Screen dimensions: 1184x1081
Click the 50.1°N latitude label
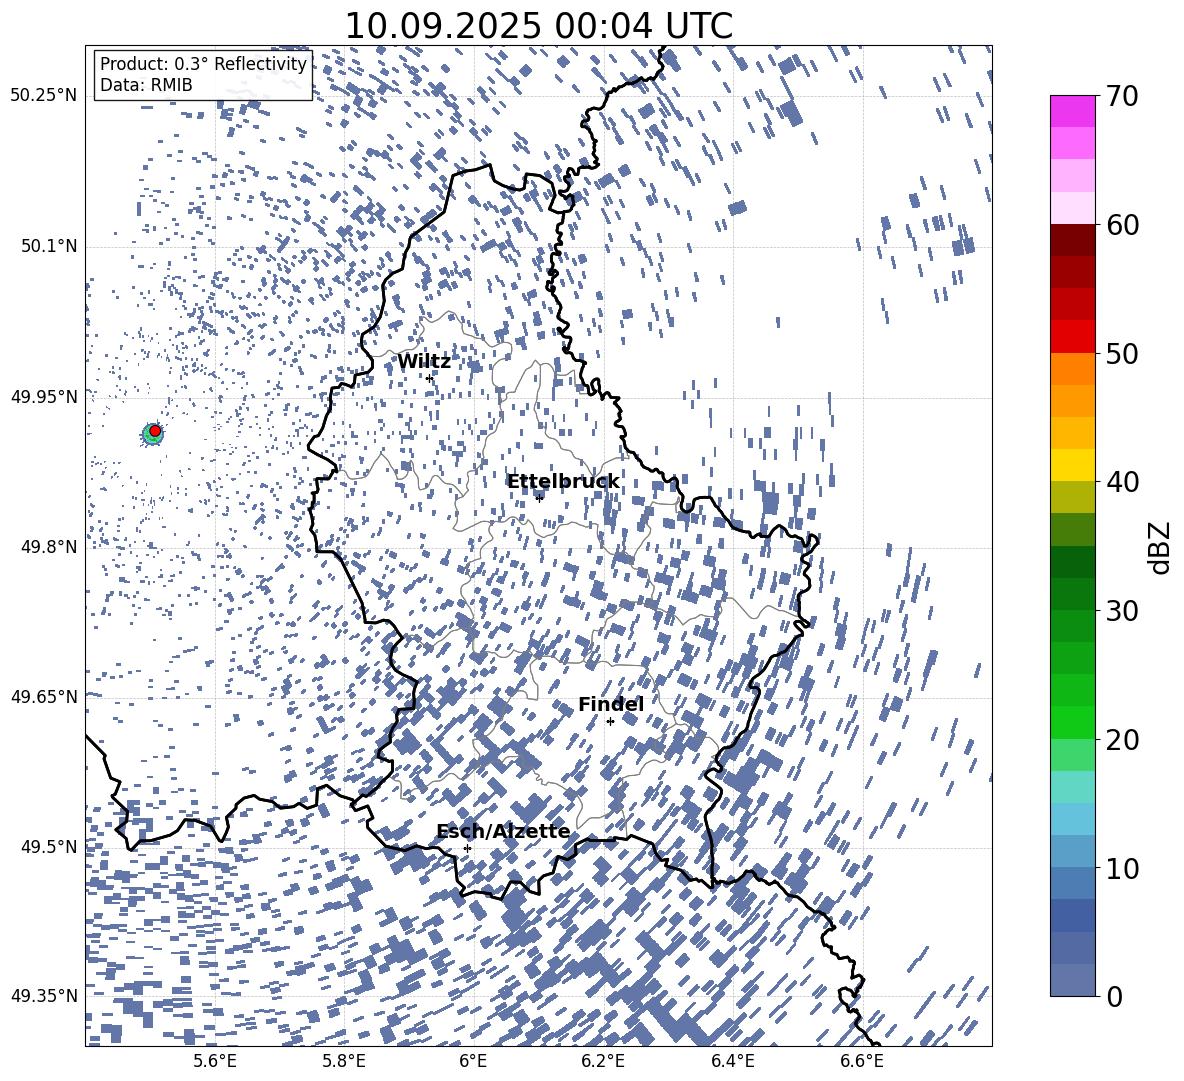(x=48, y=246)
